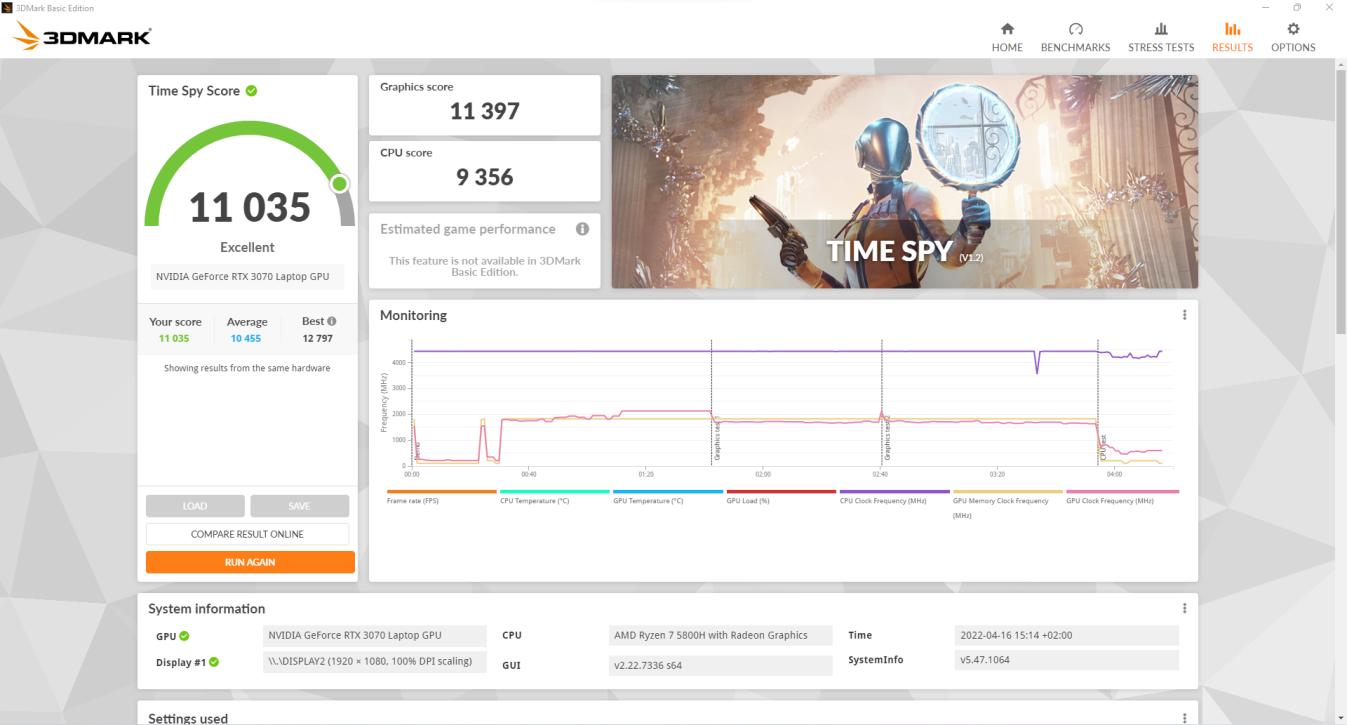This screenshot has width=1347, height=725.
Task: Open the System information three-dot menu
Action: [1185, 606]
